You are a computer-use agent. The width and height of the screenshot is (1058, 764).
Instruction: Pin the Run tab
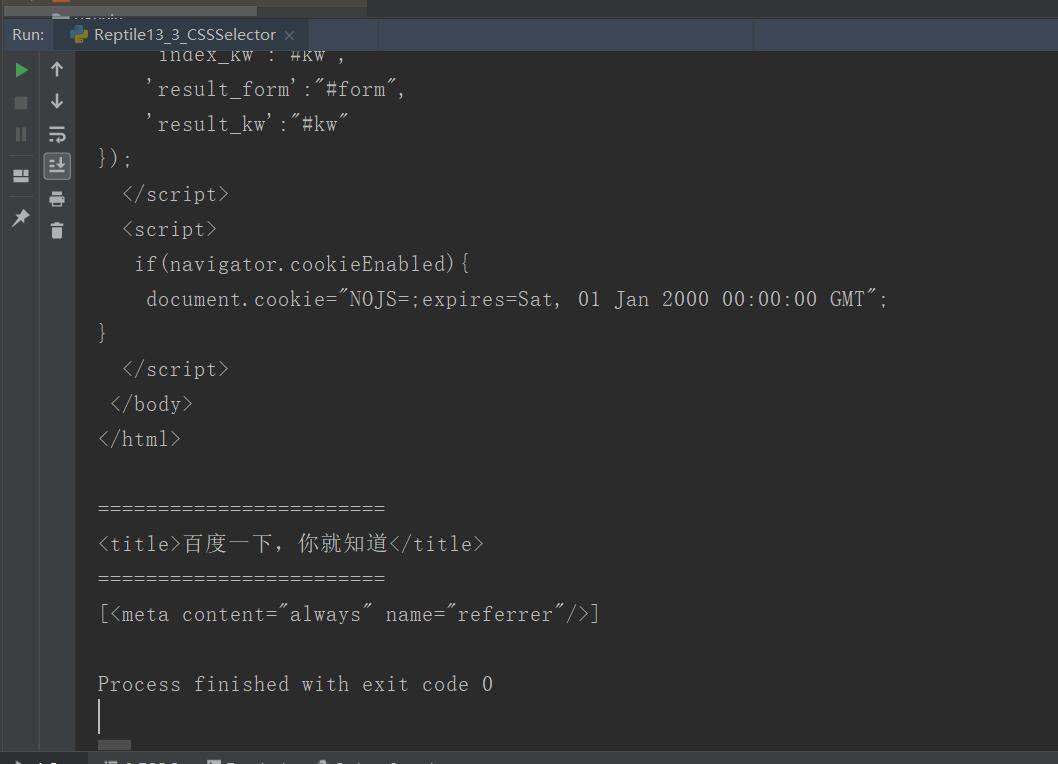tap(21, 217)
